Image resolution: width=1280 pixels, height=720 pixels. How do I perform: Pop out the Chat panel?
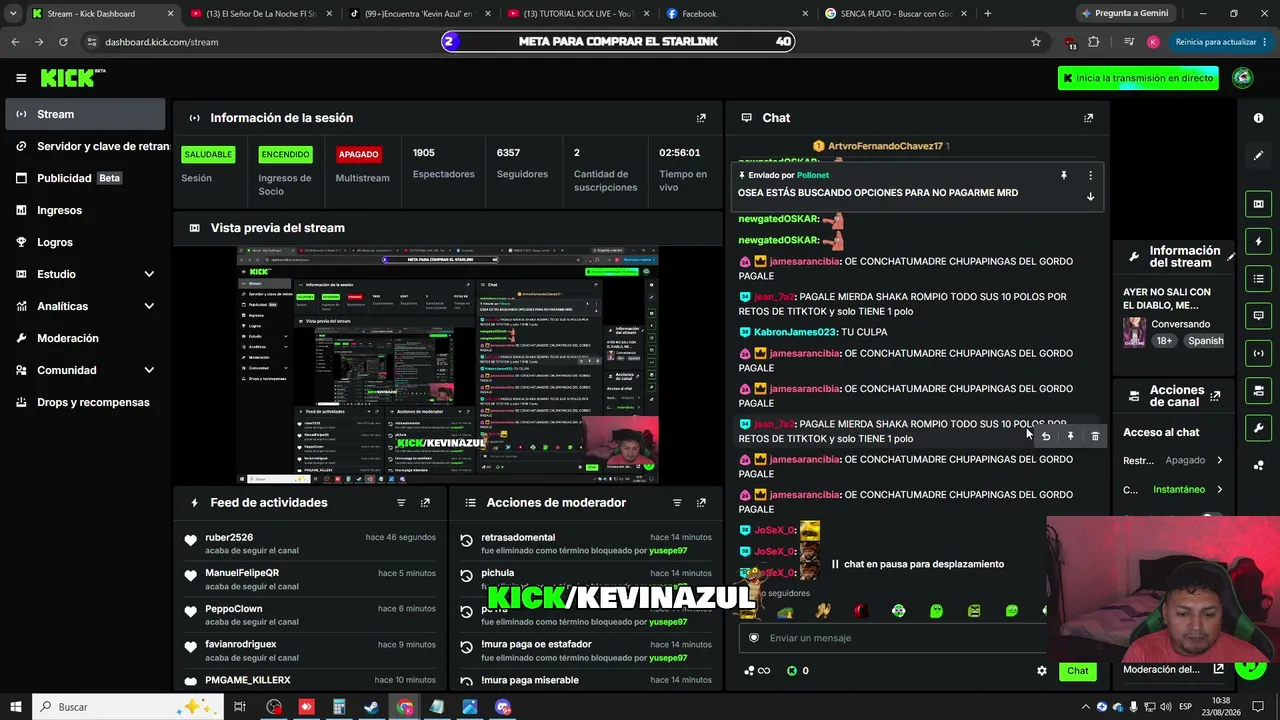point(1089,118)
